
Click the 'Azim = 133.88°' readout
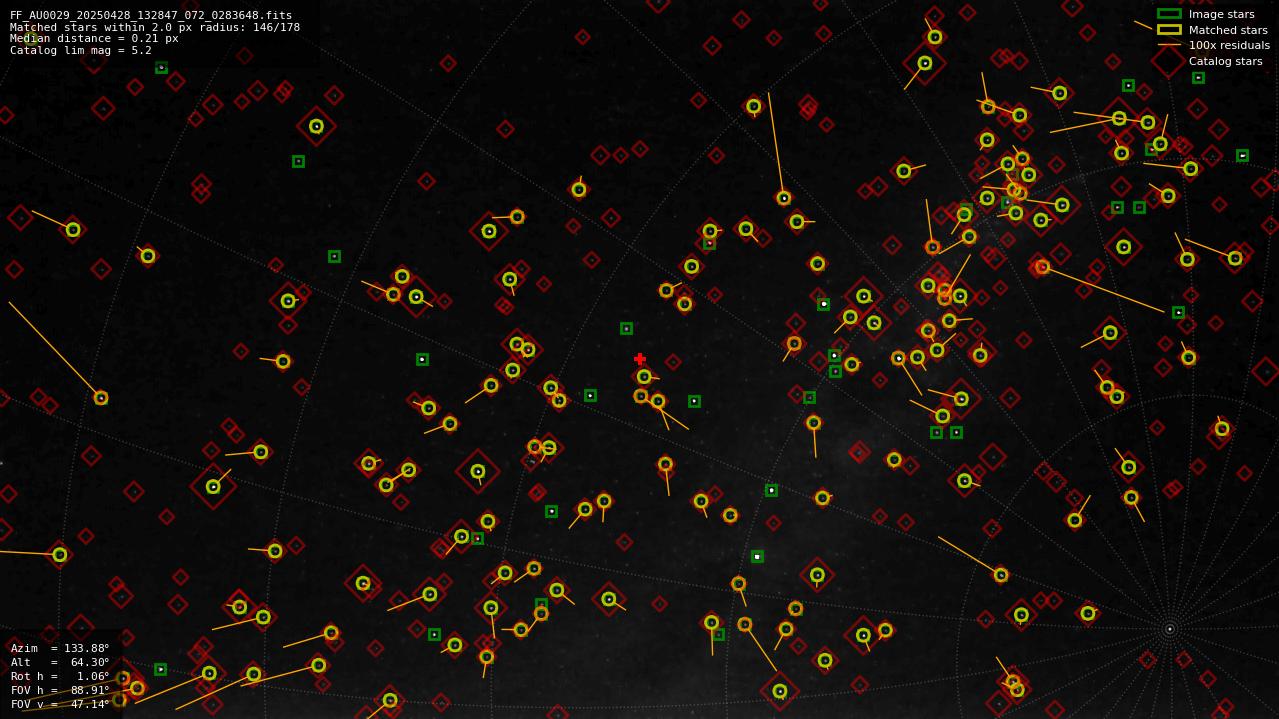pyautogui.click(x=60, y=648)
